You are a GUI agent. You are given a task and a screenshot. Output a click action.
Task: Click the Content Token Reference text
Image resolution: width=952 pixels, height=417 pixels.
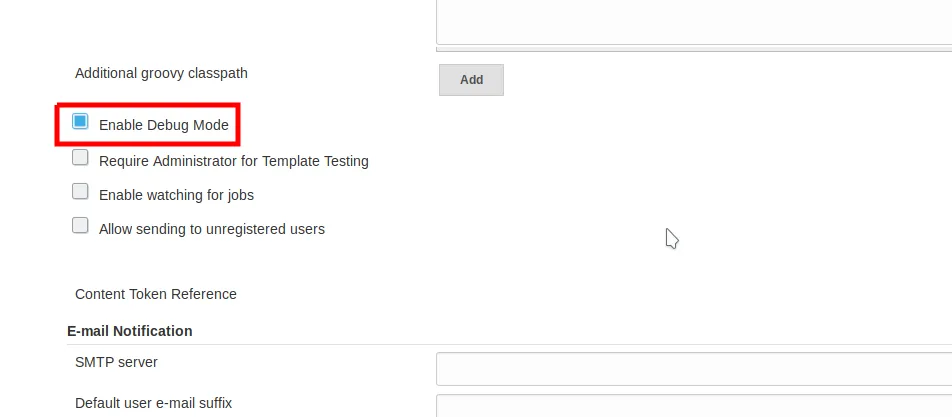pos(155,294)
